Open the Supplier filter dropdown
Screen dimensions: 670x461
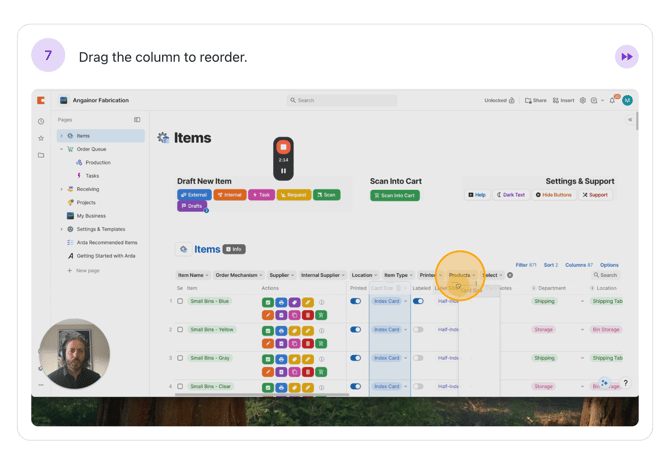281,275
